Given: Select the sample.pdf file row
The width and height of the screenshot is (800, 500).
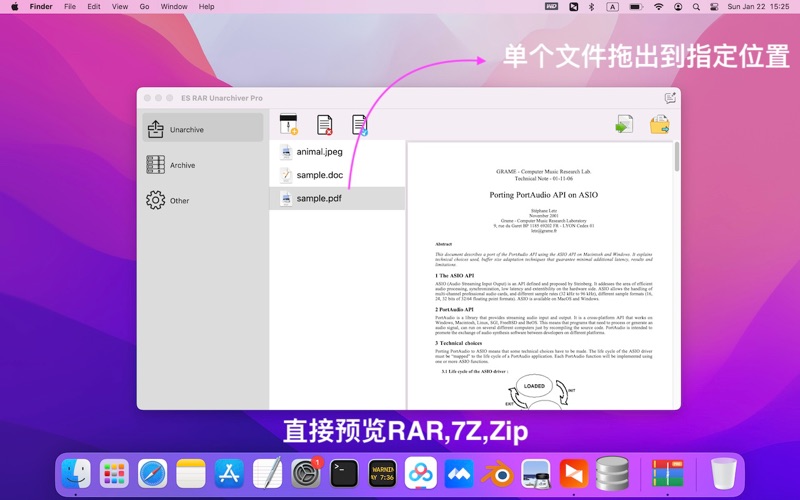Looking at the screenshot, I should (x=337, y=198).
